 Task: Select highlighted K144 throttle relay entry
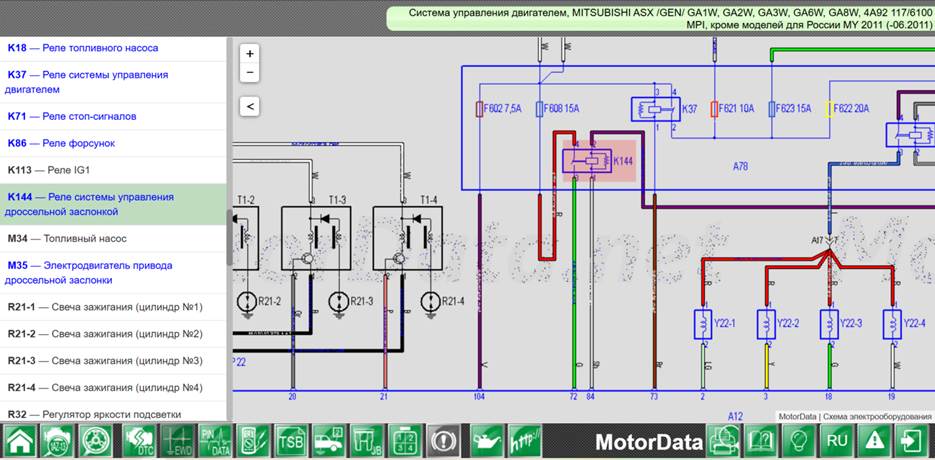(113, 204)
